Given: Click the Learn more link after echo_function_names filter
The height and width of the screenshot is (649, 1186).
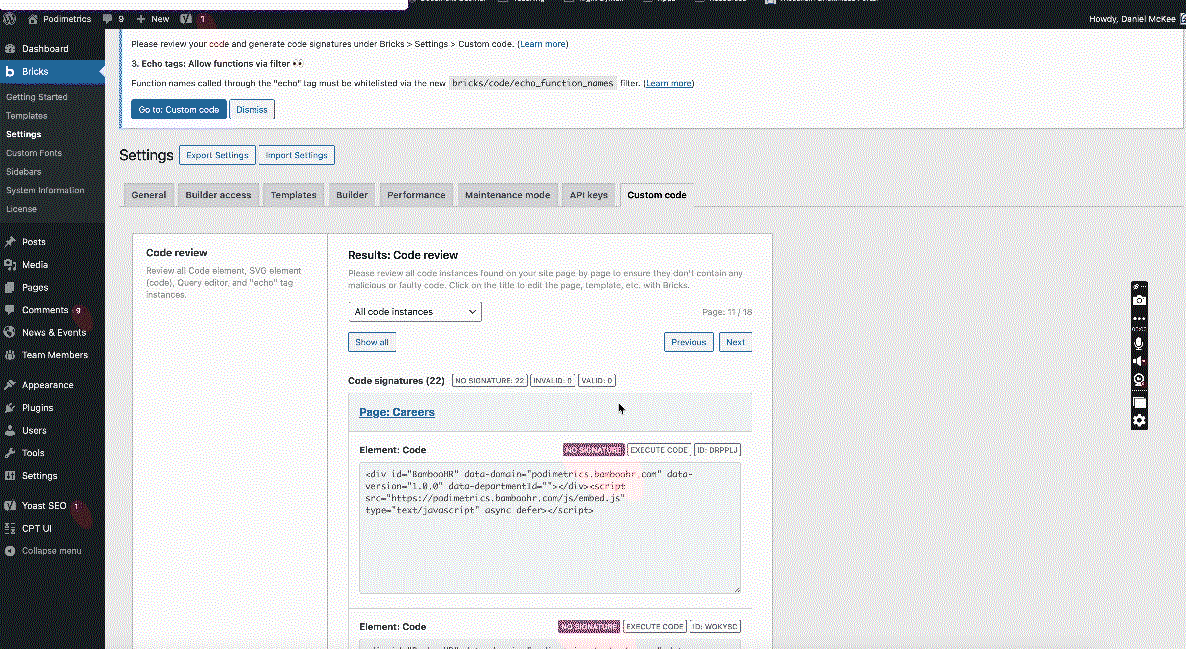Looking at the screenshot, I should (669, 83).
